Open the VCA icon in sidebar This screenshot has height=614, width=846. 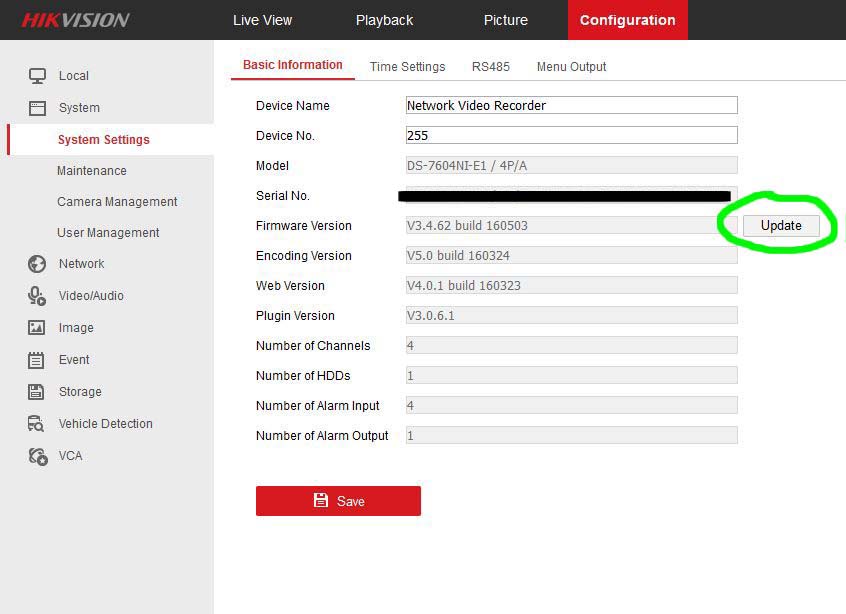tap(37, 456)
